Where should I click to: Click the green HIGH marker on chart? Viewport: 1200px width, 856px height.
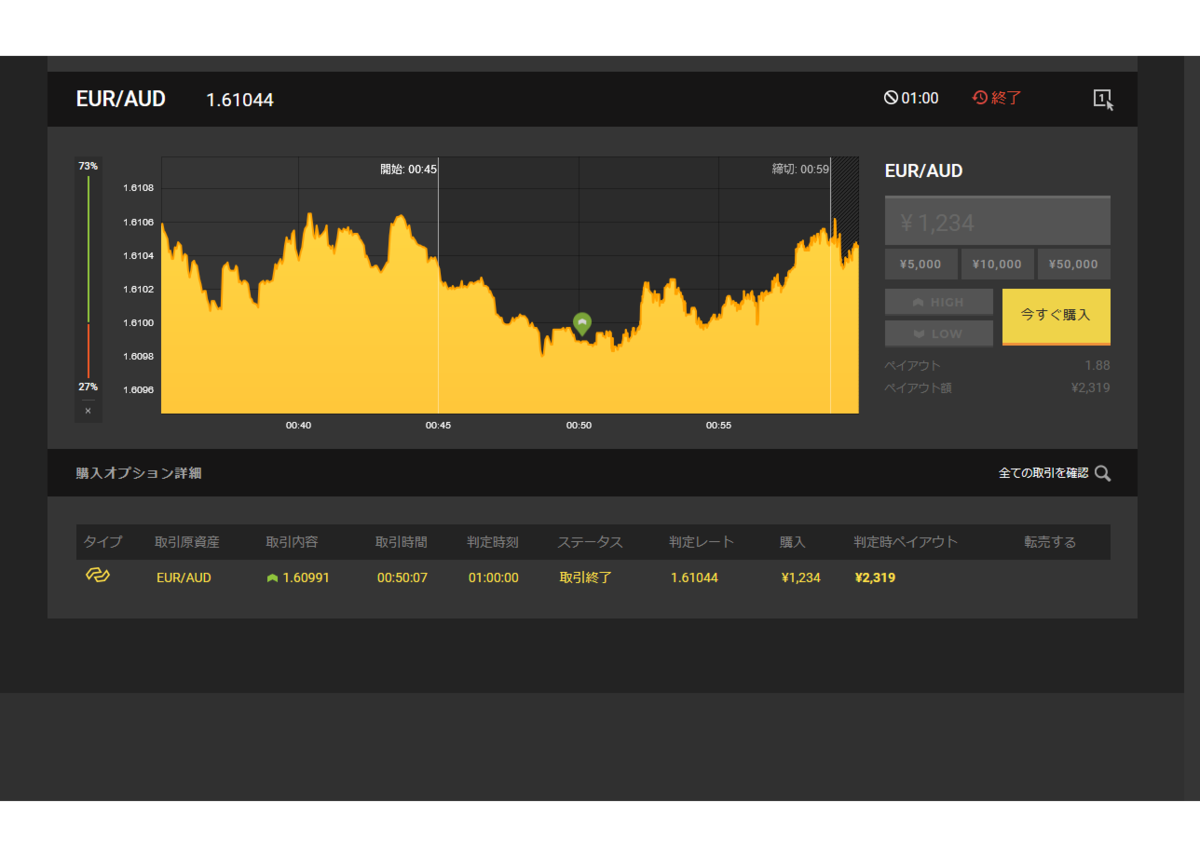pos(582,323)
